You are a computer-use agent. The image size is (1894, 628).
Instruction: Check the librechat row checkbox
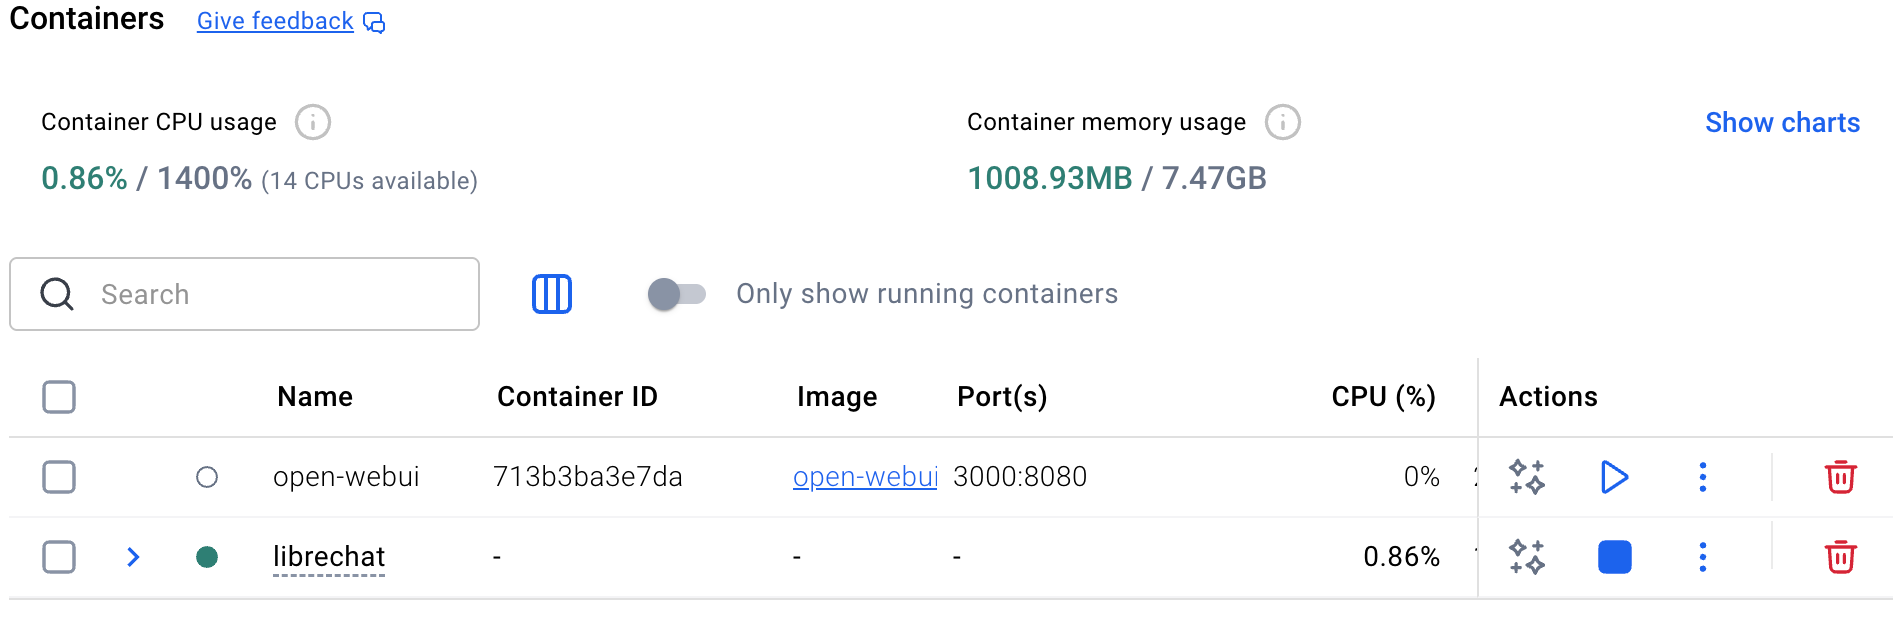[59, 557]
